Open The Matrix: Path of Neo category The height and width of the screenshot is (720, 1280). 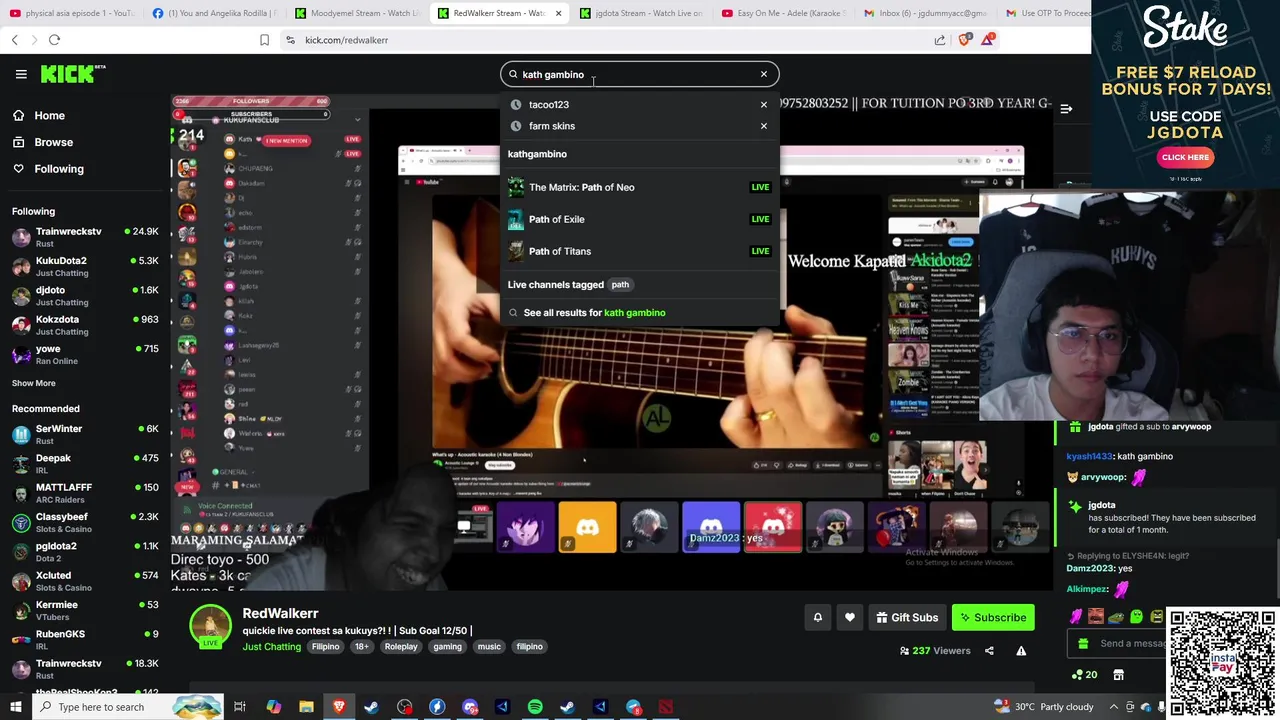coord(639,187)
